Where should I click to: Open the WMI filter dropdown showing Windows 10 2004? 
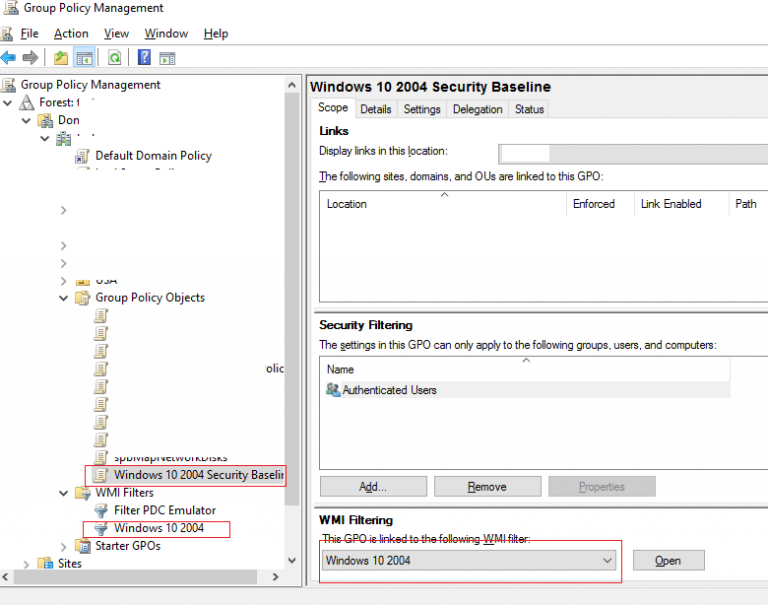coord(469,560)
